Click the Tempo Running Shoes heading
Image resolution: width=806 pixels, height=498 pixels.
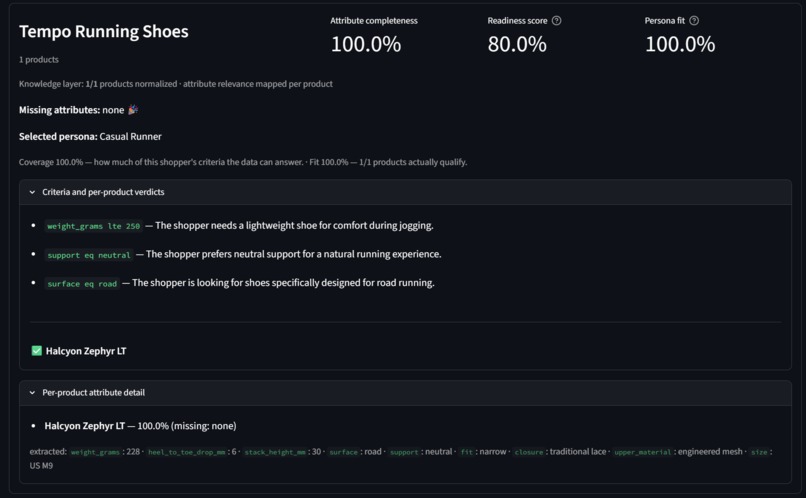coord(104,31)
